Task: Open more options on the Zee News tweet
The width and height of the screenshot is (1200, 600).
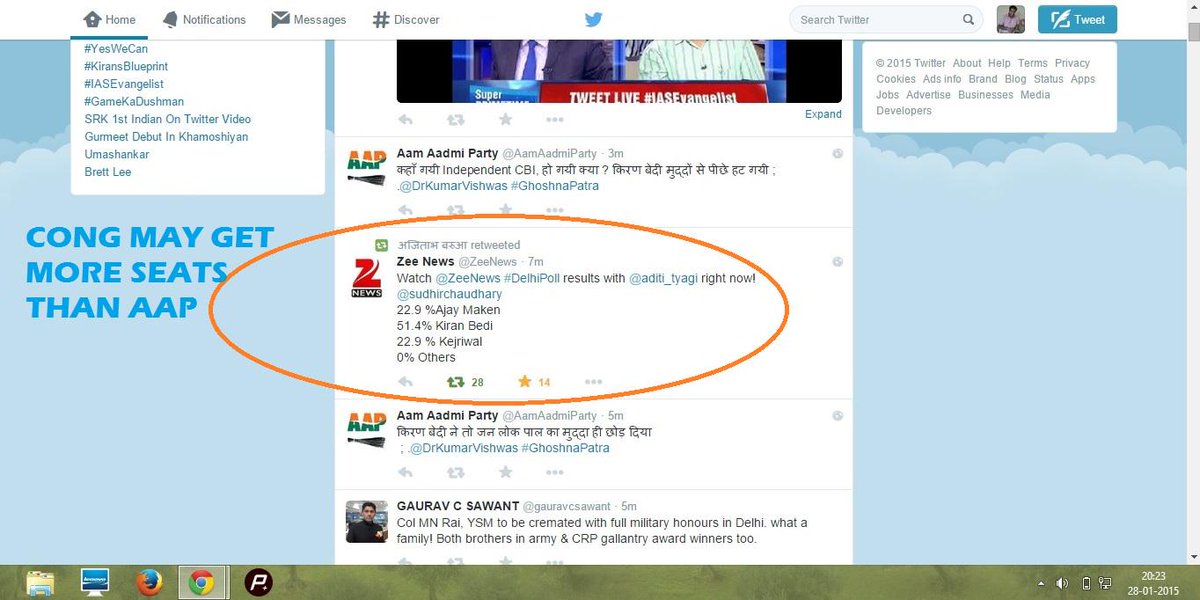Action: [593, 382]
